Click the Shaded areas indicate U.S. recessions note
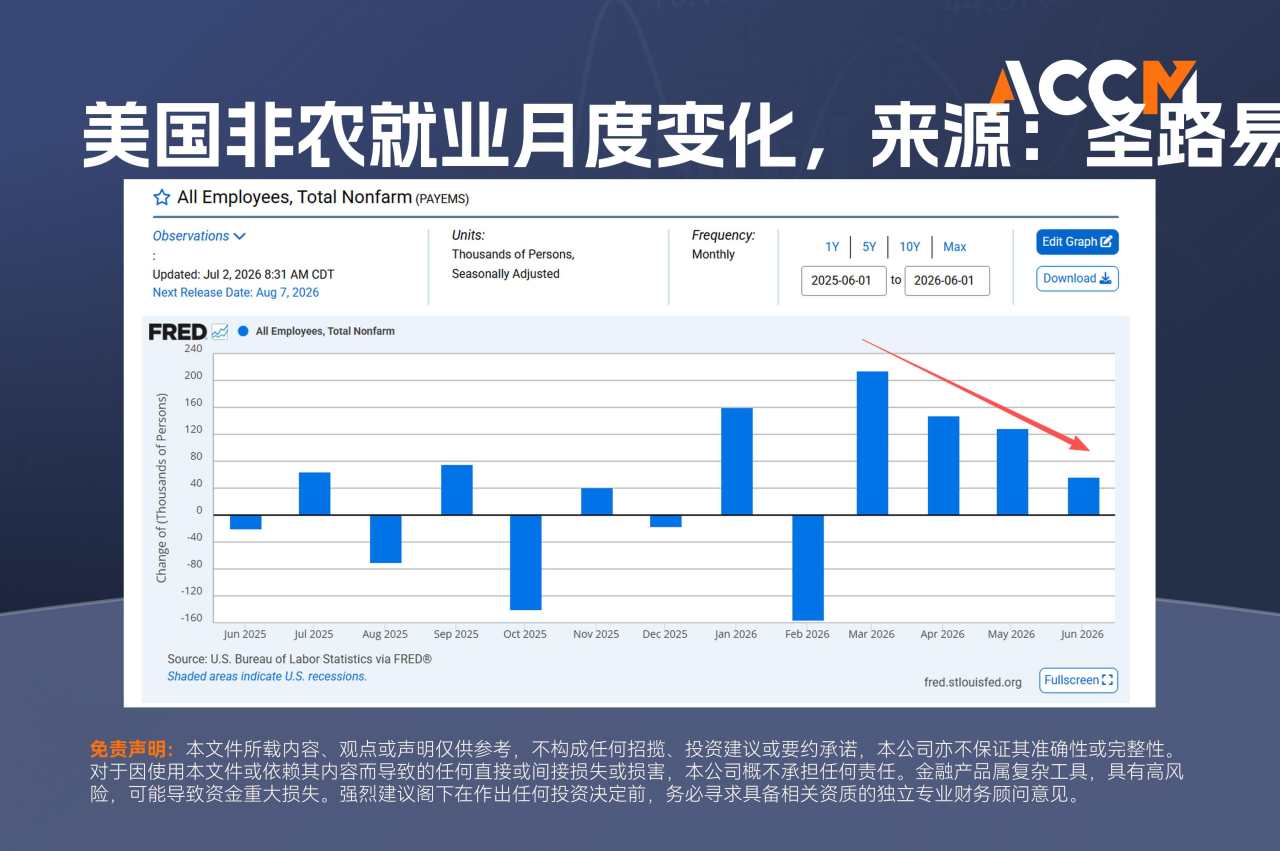 [267, 677]
